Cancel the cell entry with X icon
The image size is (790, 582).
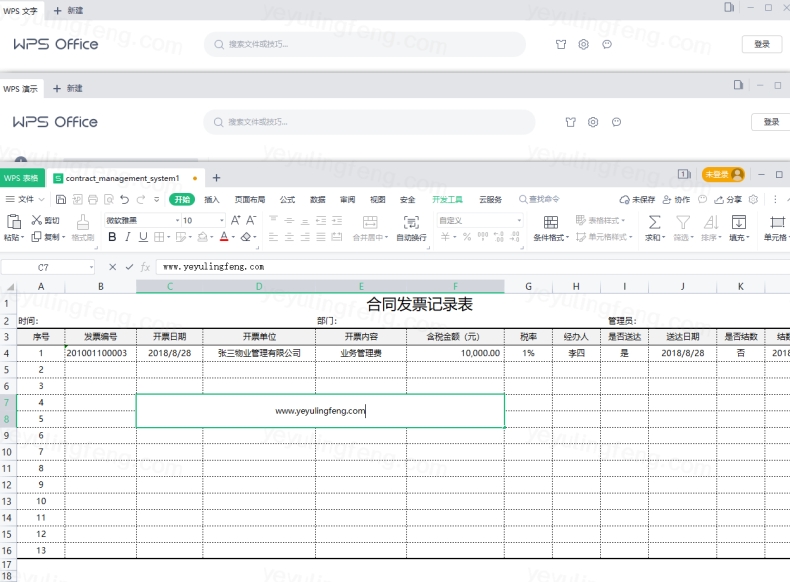[112, 267]
